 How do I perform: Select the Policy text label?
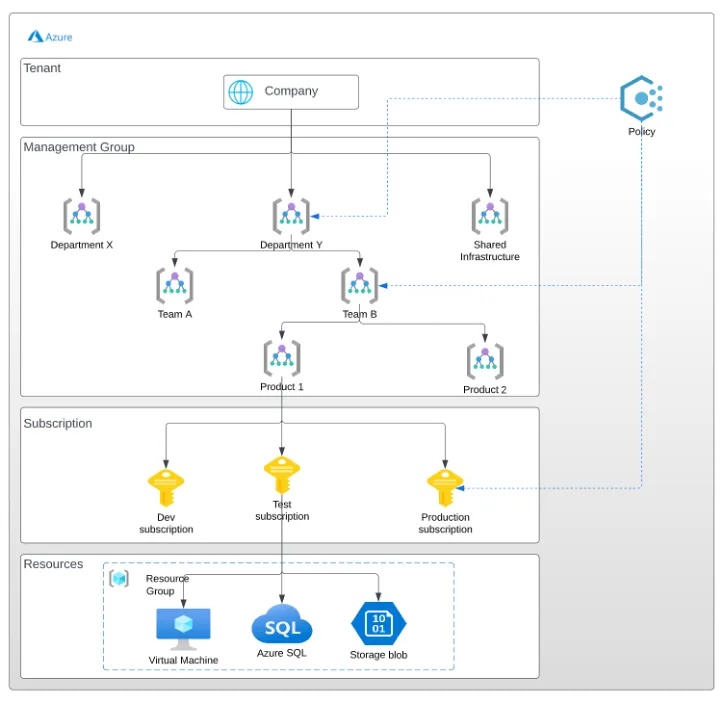pos(641,132)
